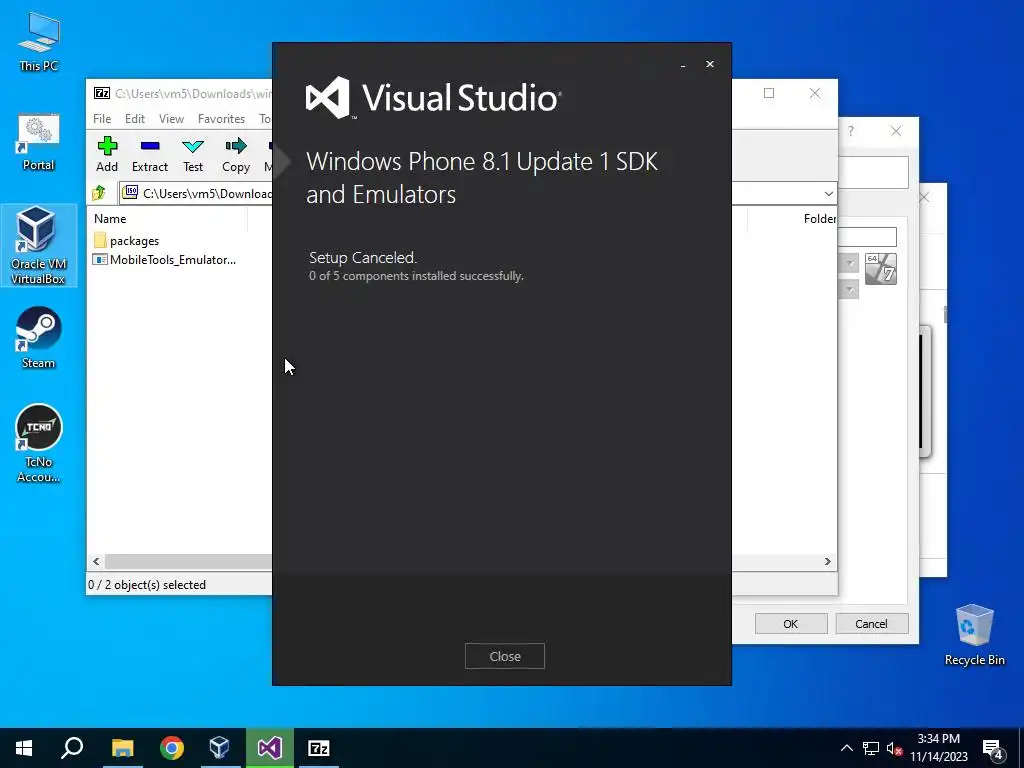Click the right arrow of 7-Zip horizontal scrollbar
Viewport: 1024px width, 768px height.
827,562
